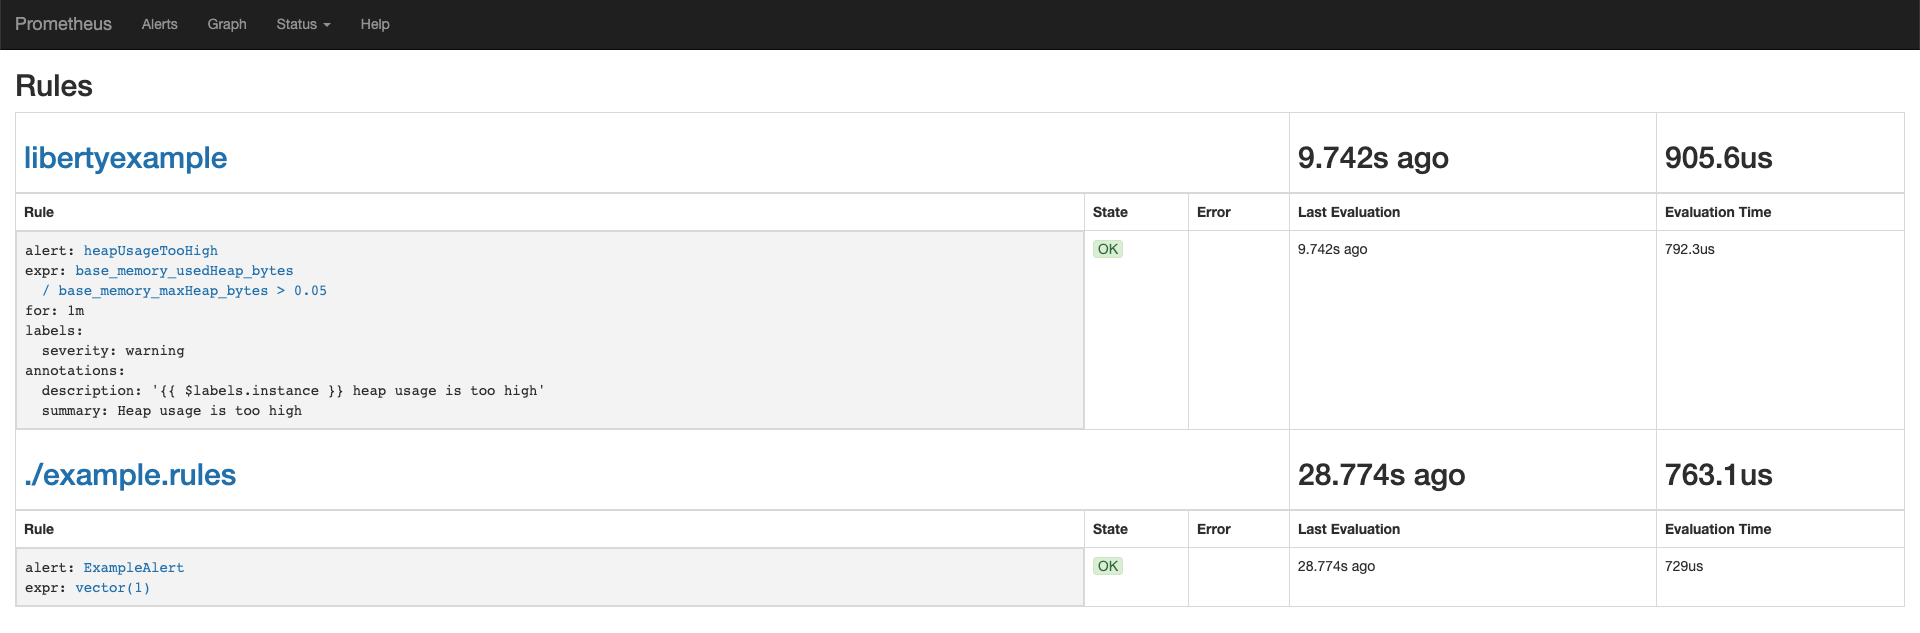Go to the Alerts page
The image size is (1920, 633).
(x=159, y=24)
